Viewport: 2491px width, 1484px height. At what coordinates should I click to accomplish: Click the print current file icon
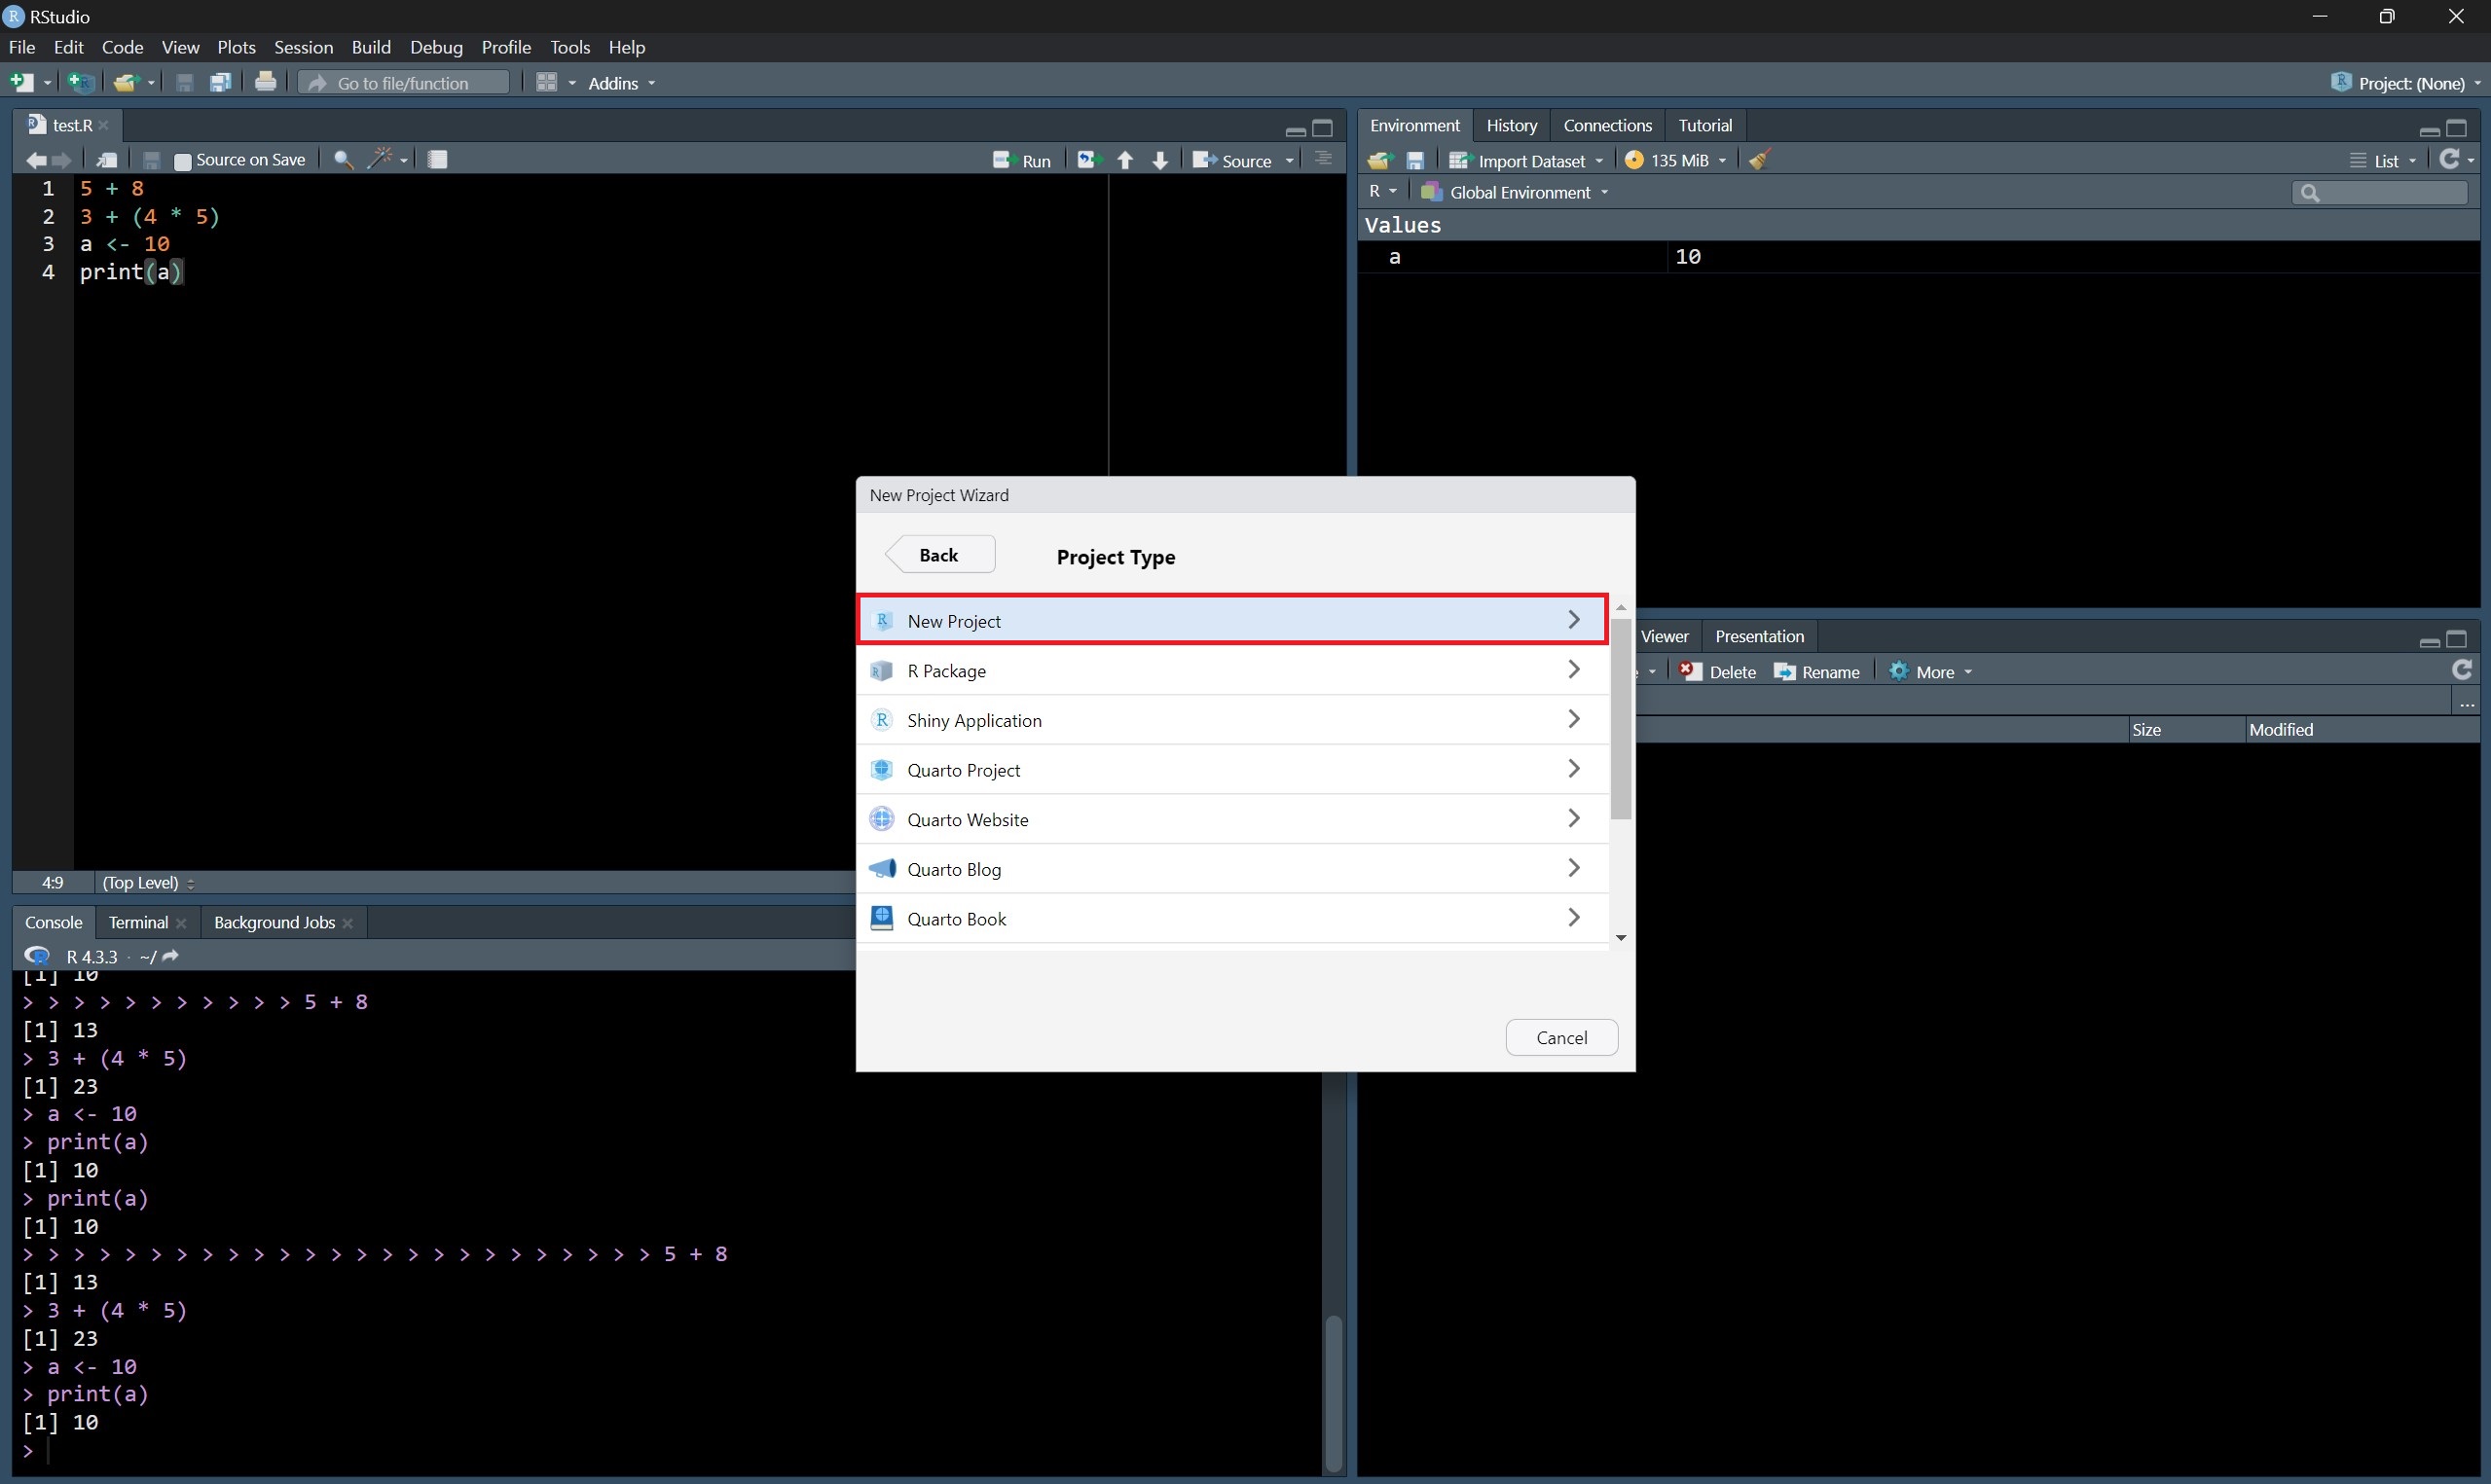(x=265, y=83)
